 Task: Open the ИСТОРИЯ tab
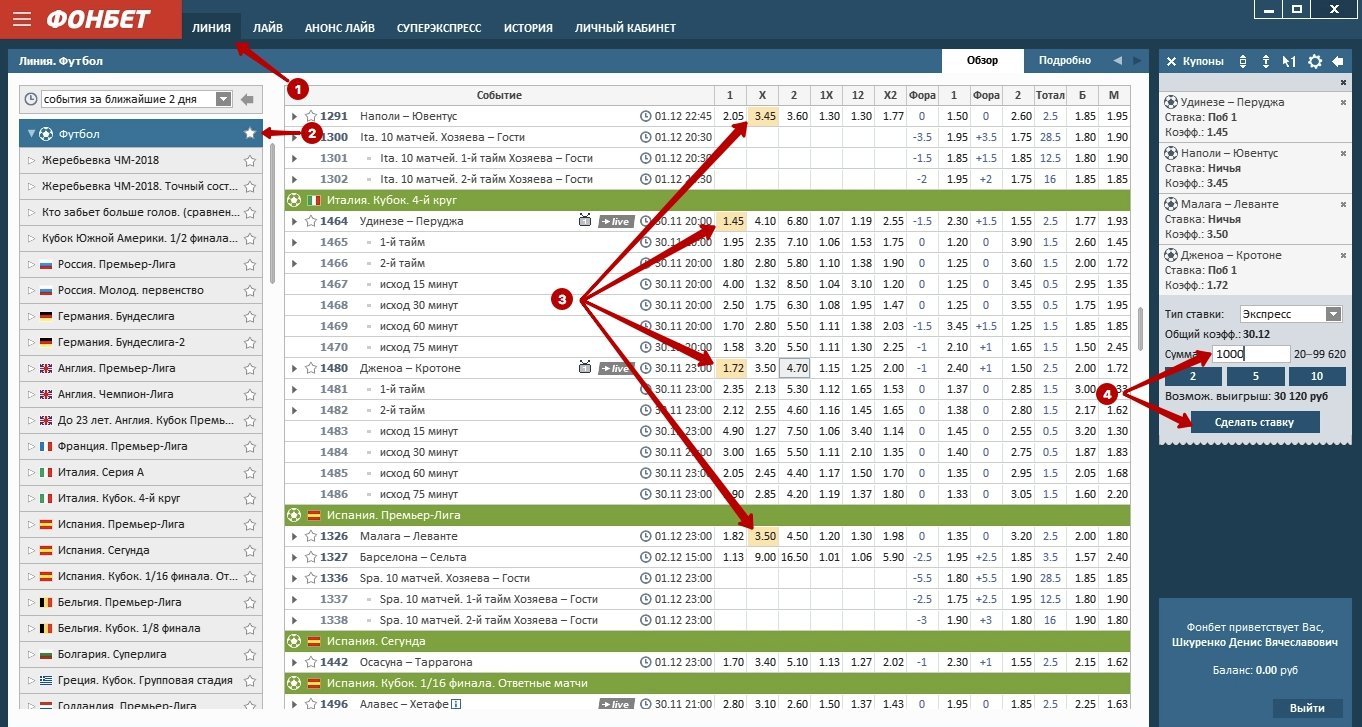[528, 28]
